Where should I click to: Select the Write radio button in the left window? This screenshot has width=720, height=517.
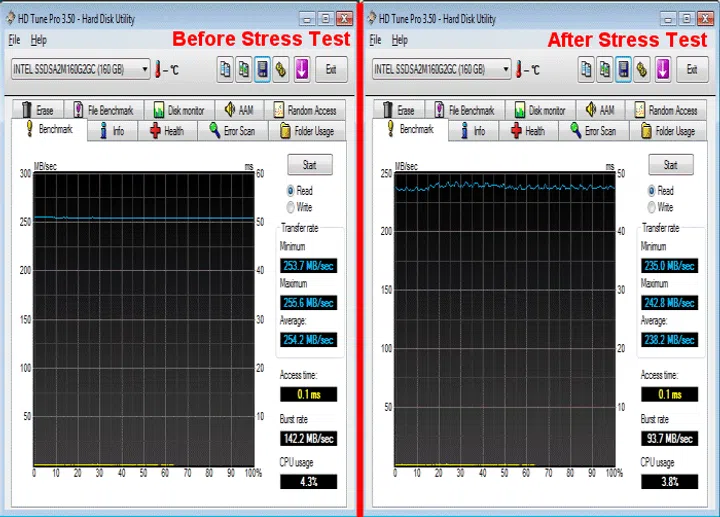pos(292,207)
